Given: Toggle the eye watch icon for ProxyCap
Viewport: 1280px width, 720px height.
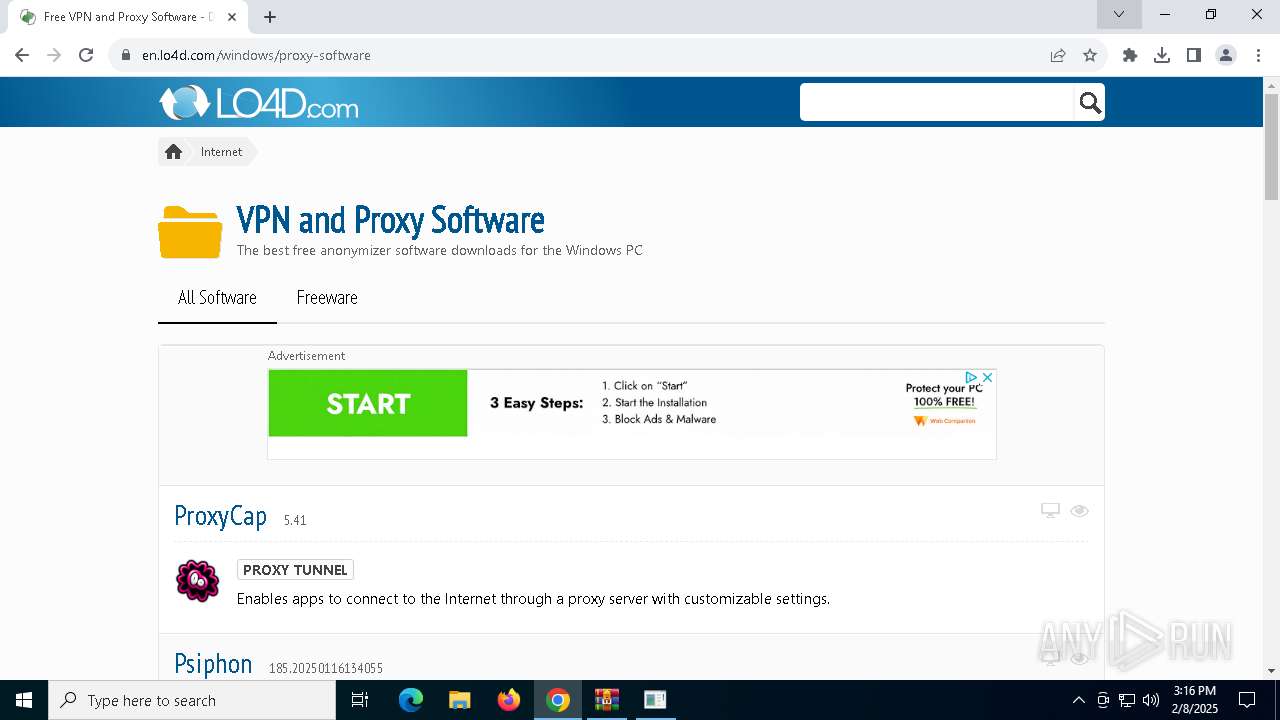Looking at the screenshot, I should (x=1079, y=511).
